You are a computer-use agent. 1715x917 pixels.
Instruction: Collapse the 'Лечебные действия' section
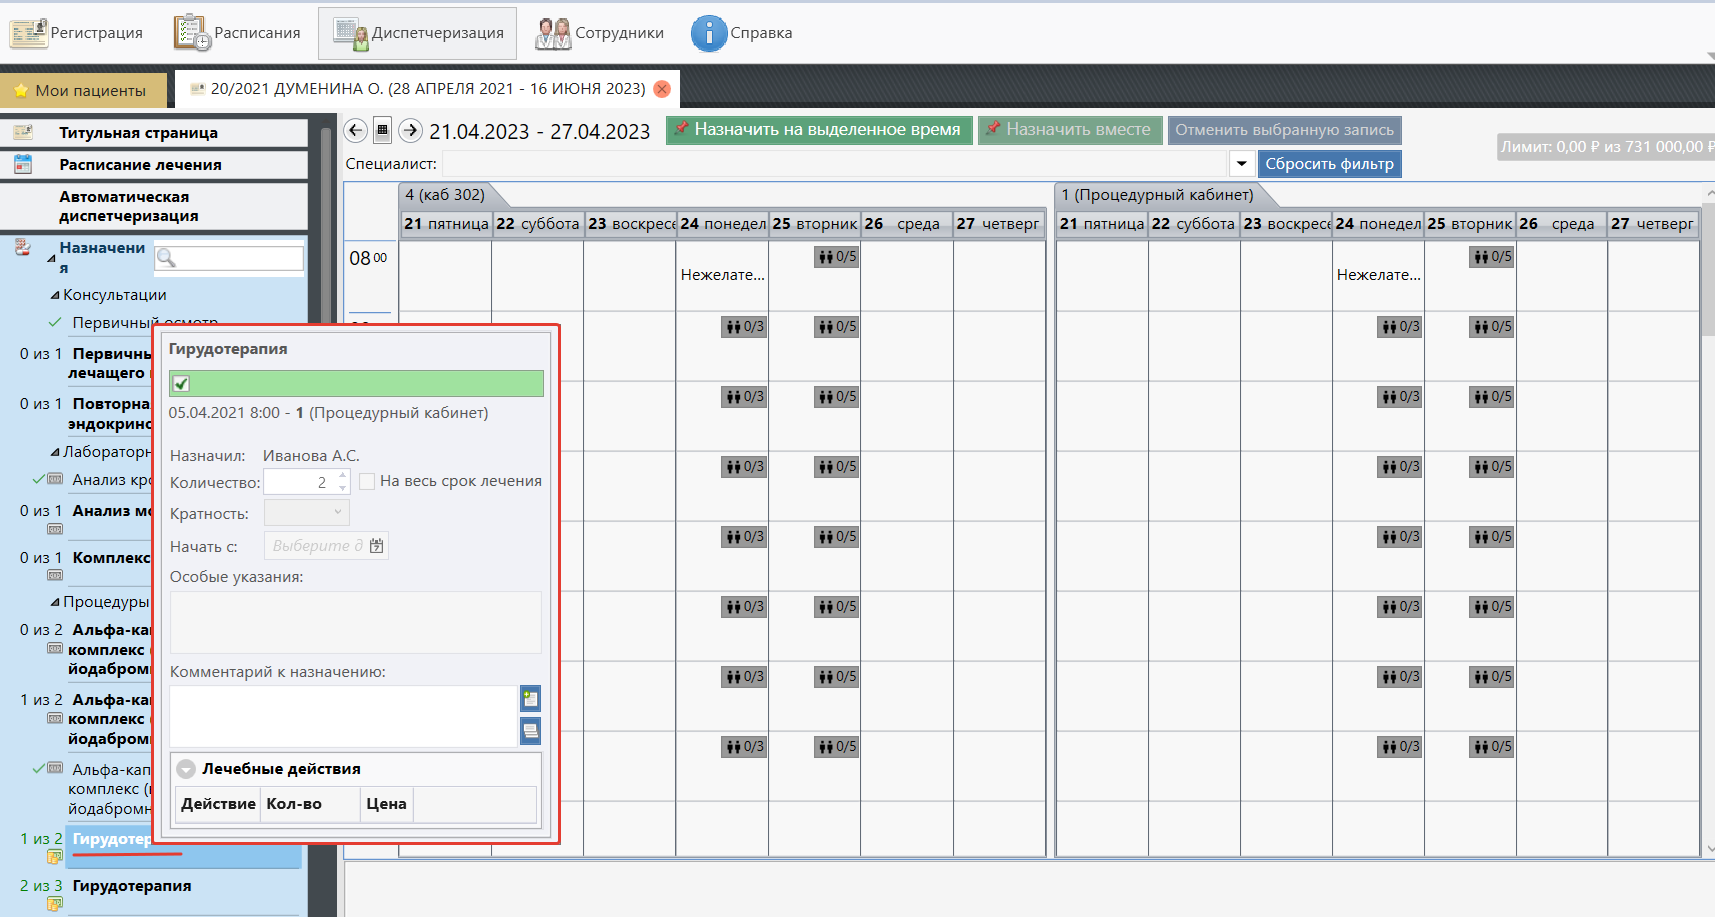[186, 769]
